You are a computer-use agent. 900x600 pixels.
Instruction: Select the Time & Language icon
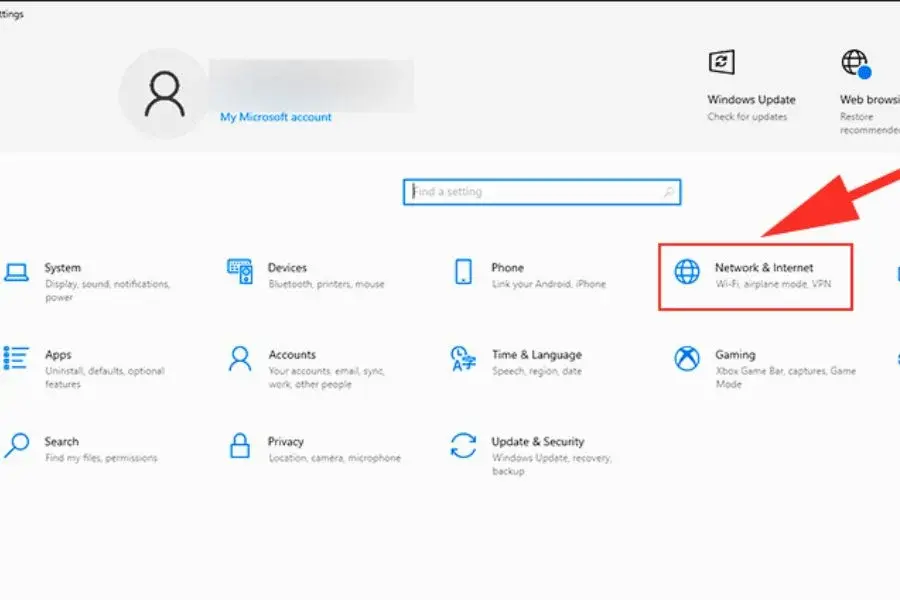click(x=463, y=359)
